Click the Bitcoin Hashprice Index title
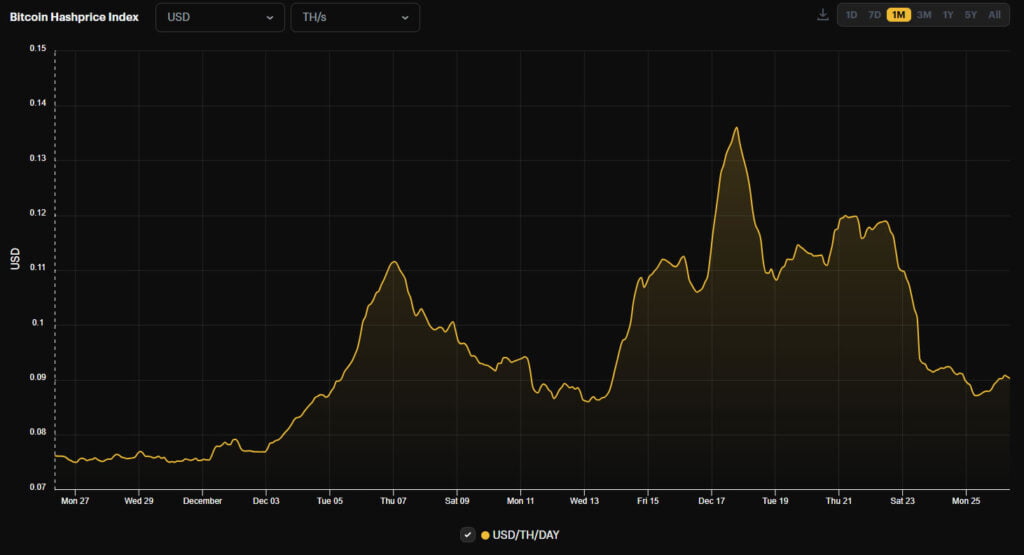The image size is (1024, 555). (x=74, y=17)
